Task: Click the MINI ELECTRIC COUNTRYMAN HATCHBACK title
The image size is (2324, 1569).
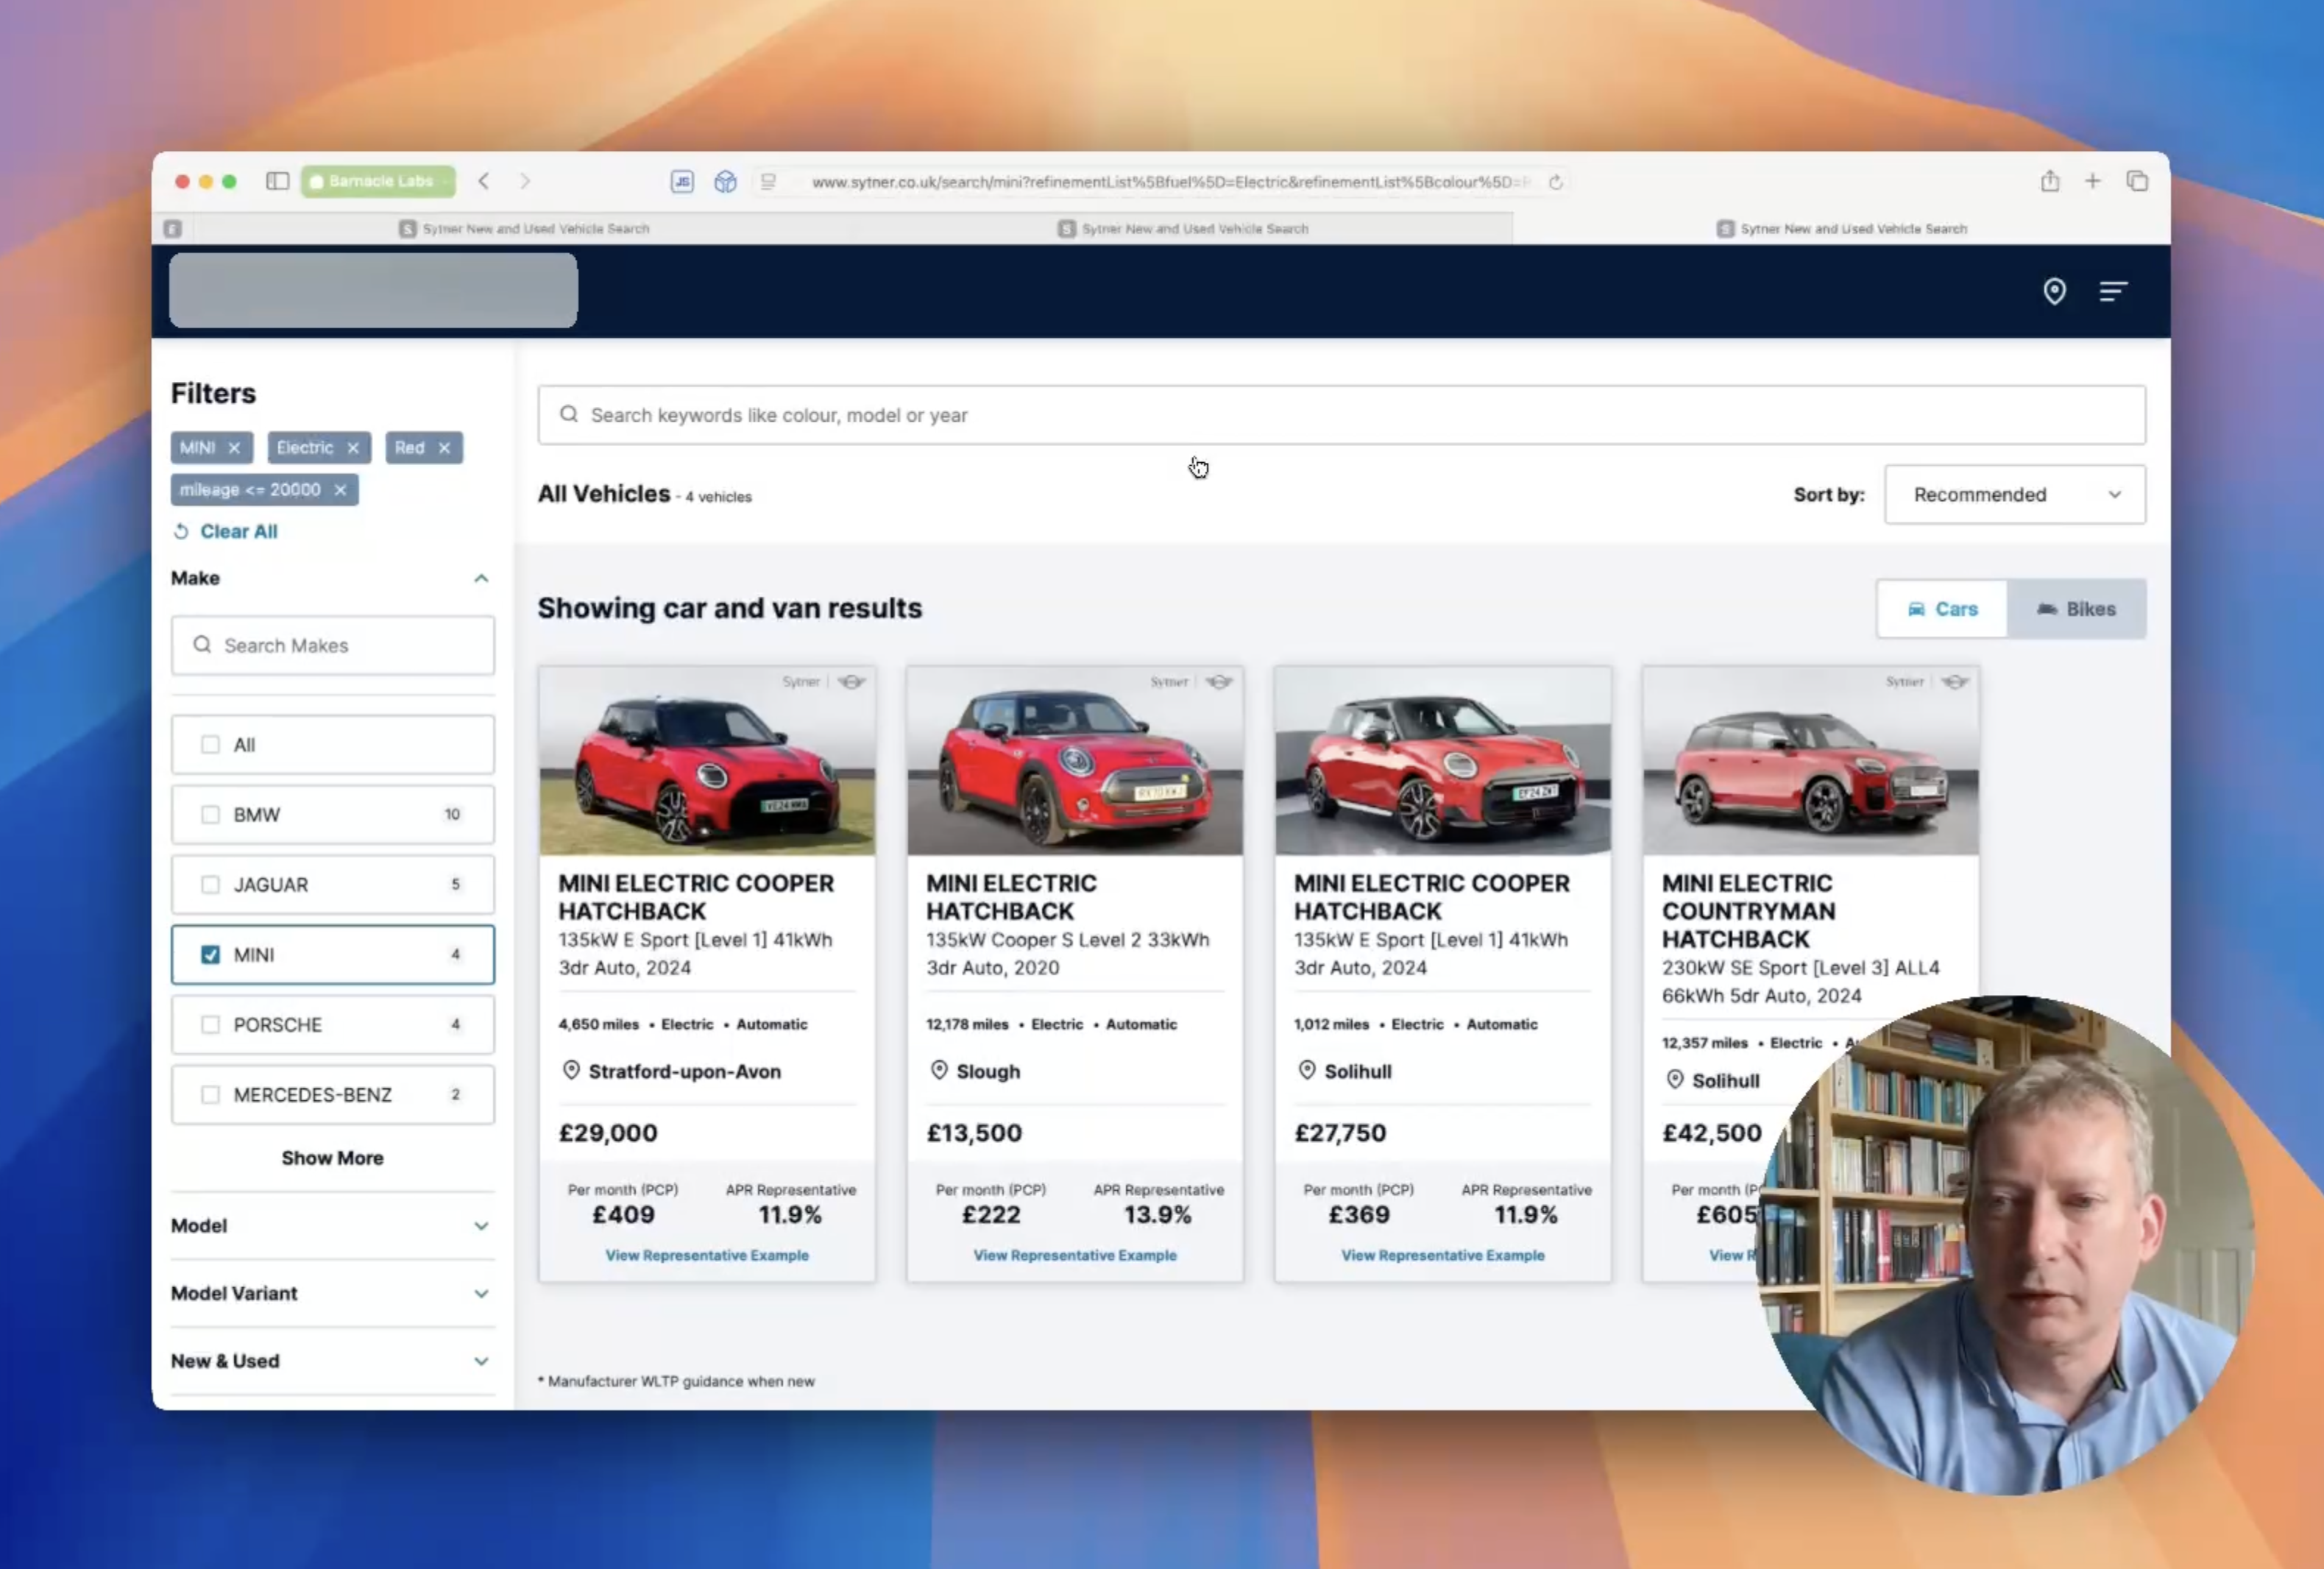Action: click(x=1748, y=911)
